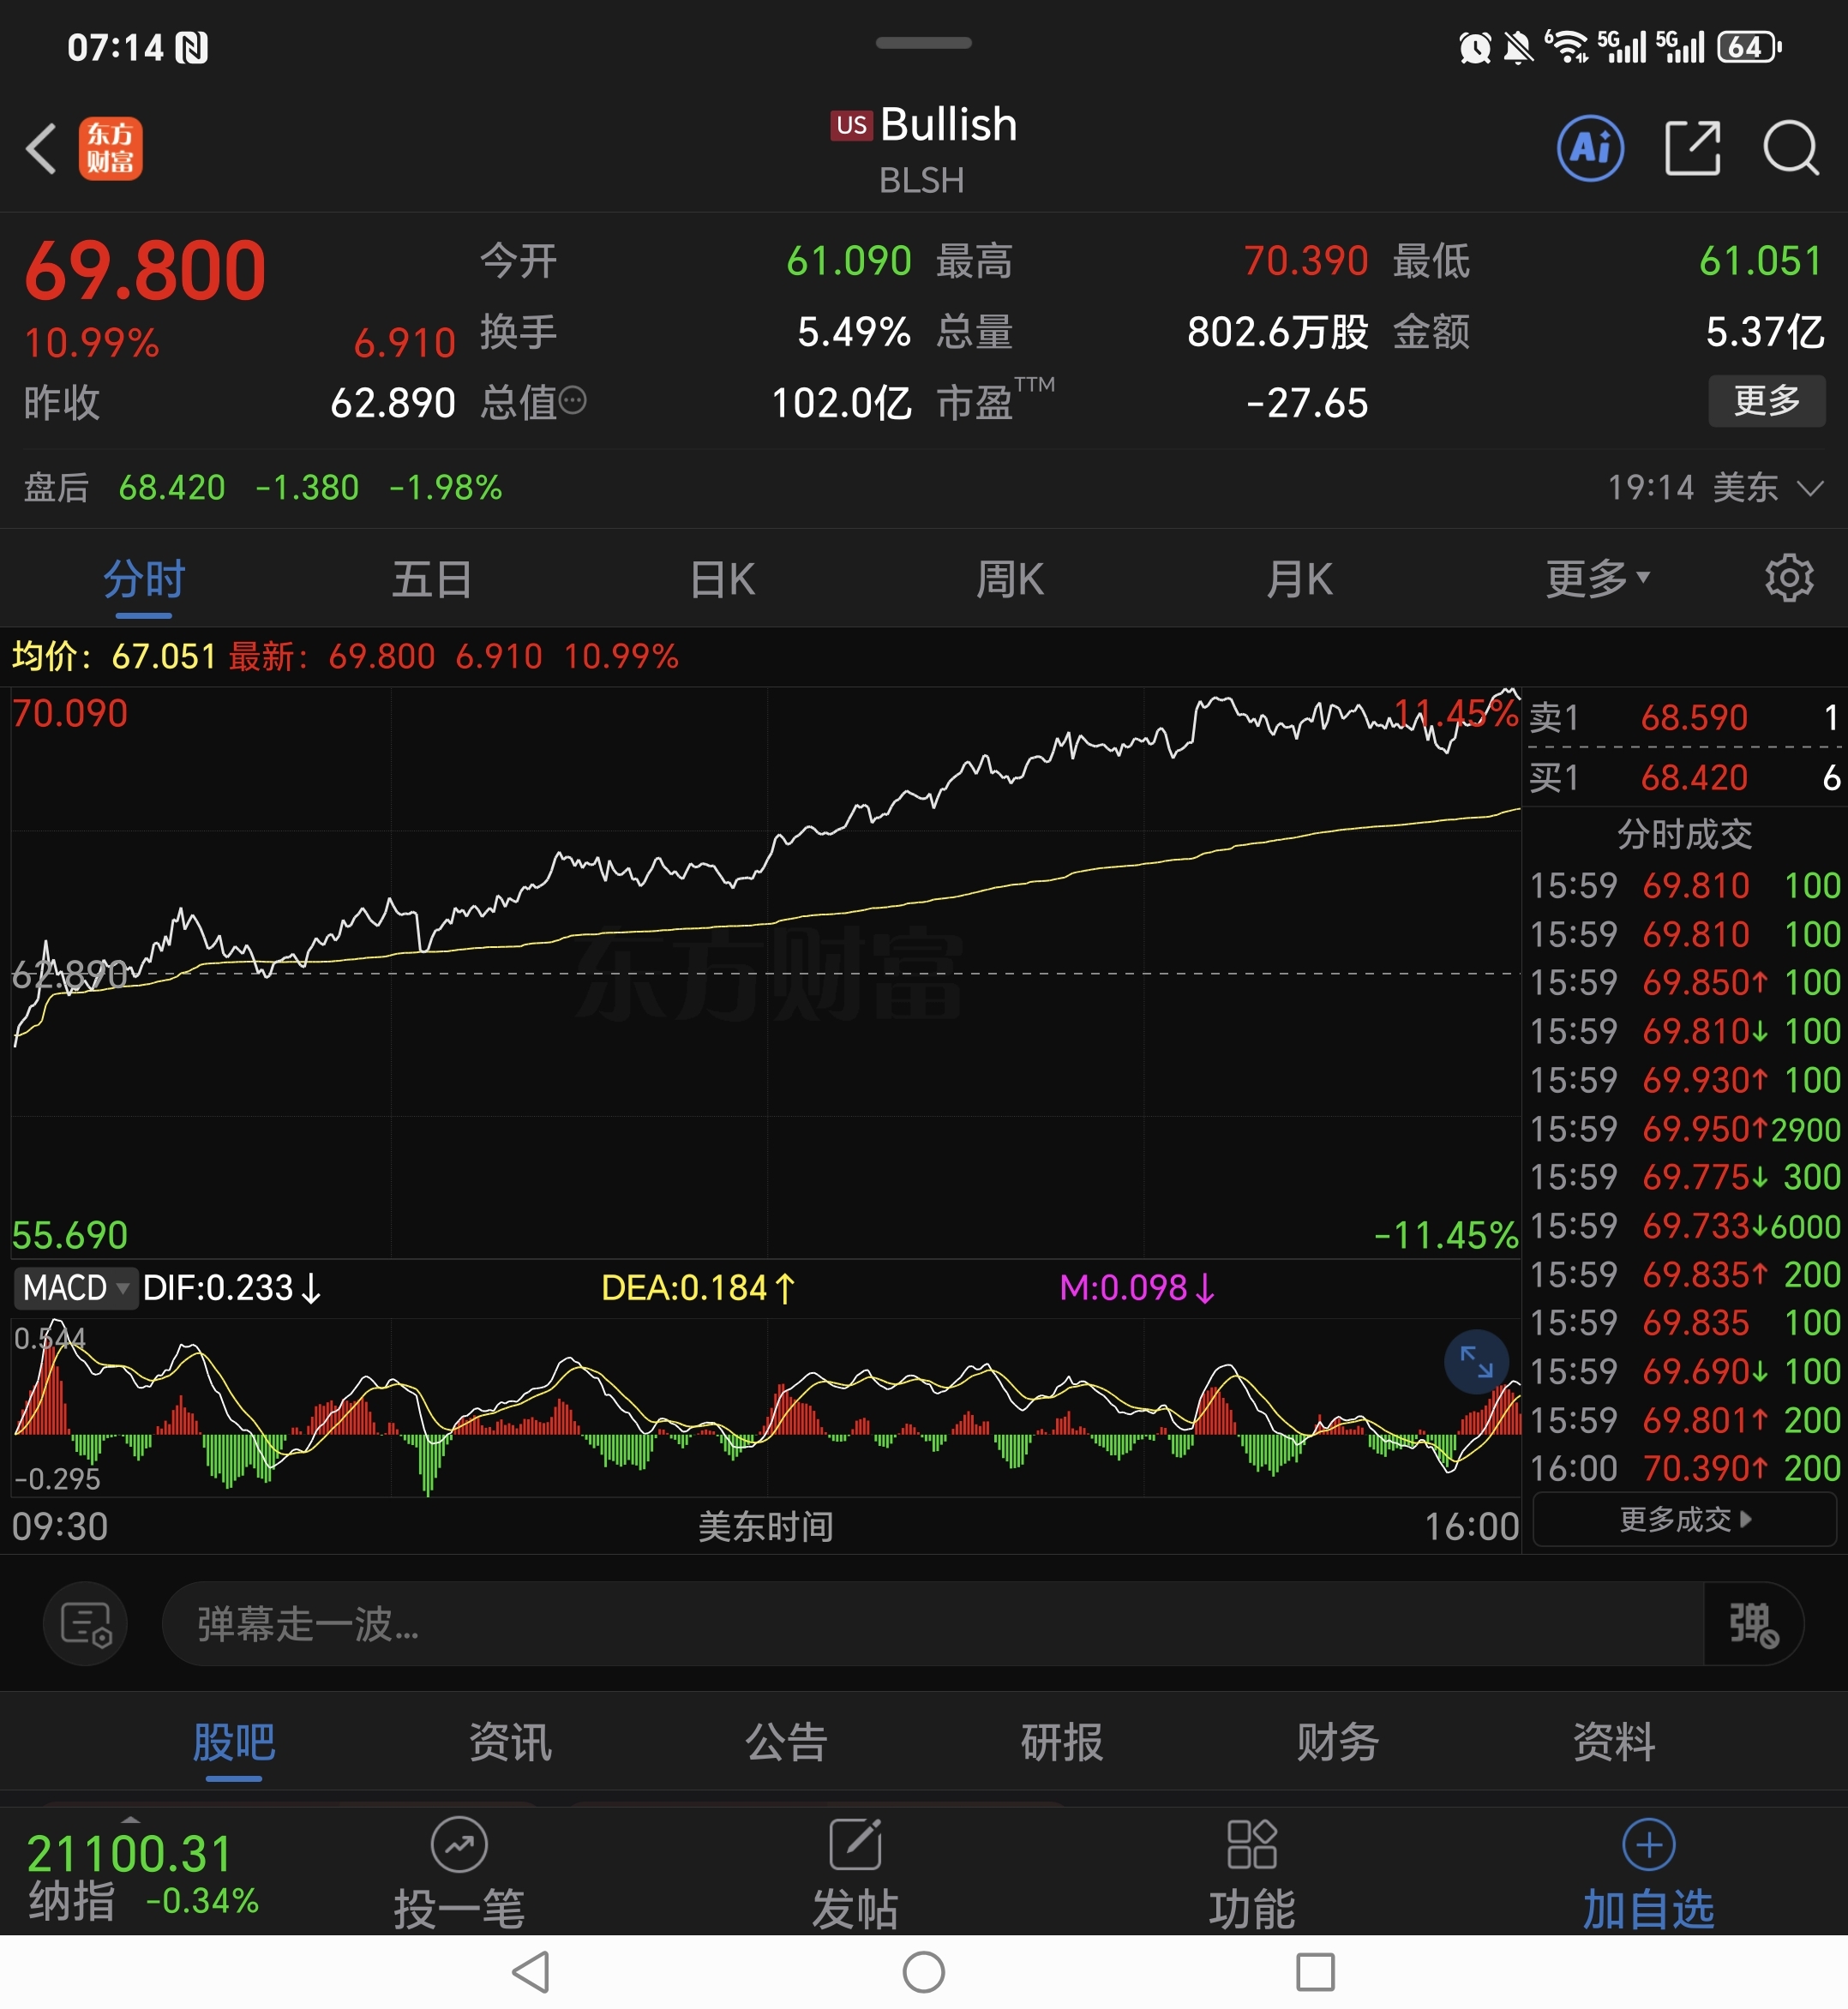The image size is (1848, 2009).
Task: Tap the comment list icon beside danmaku box
Action: pyautogui.click(x=86, y=1623)
